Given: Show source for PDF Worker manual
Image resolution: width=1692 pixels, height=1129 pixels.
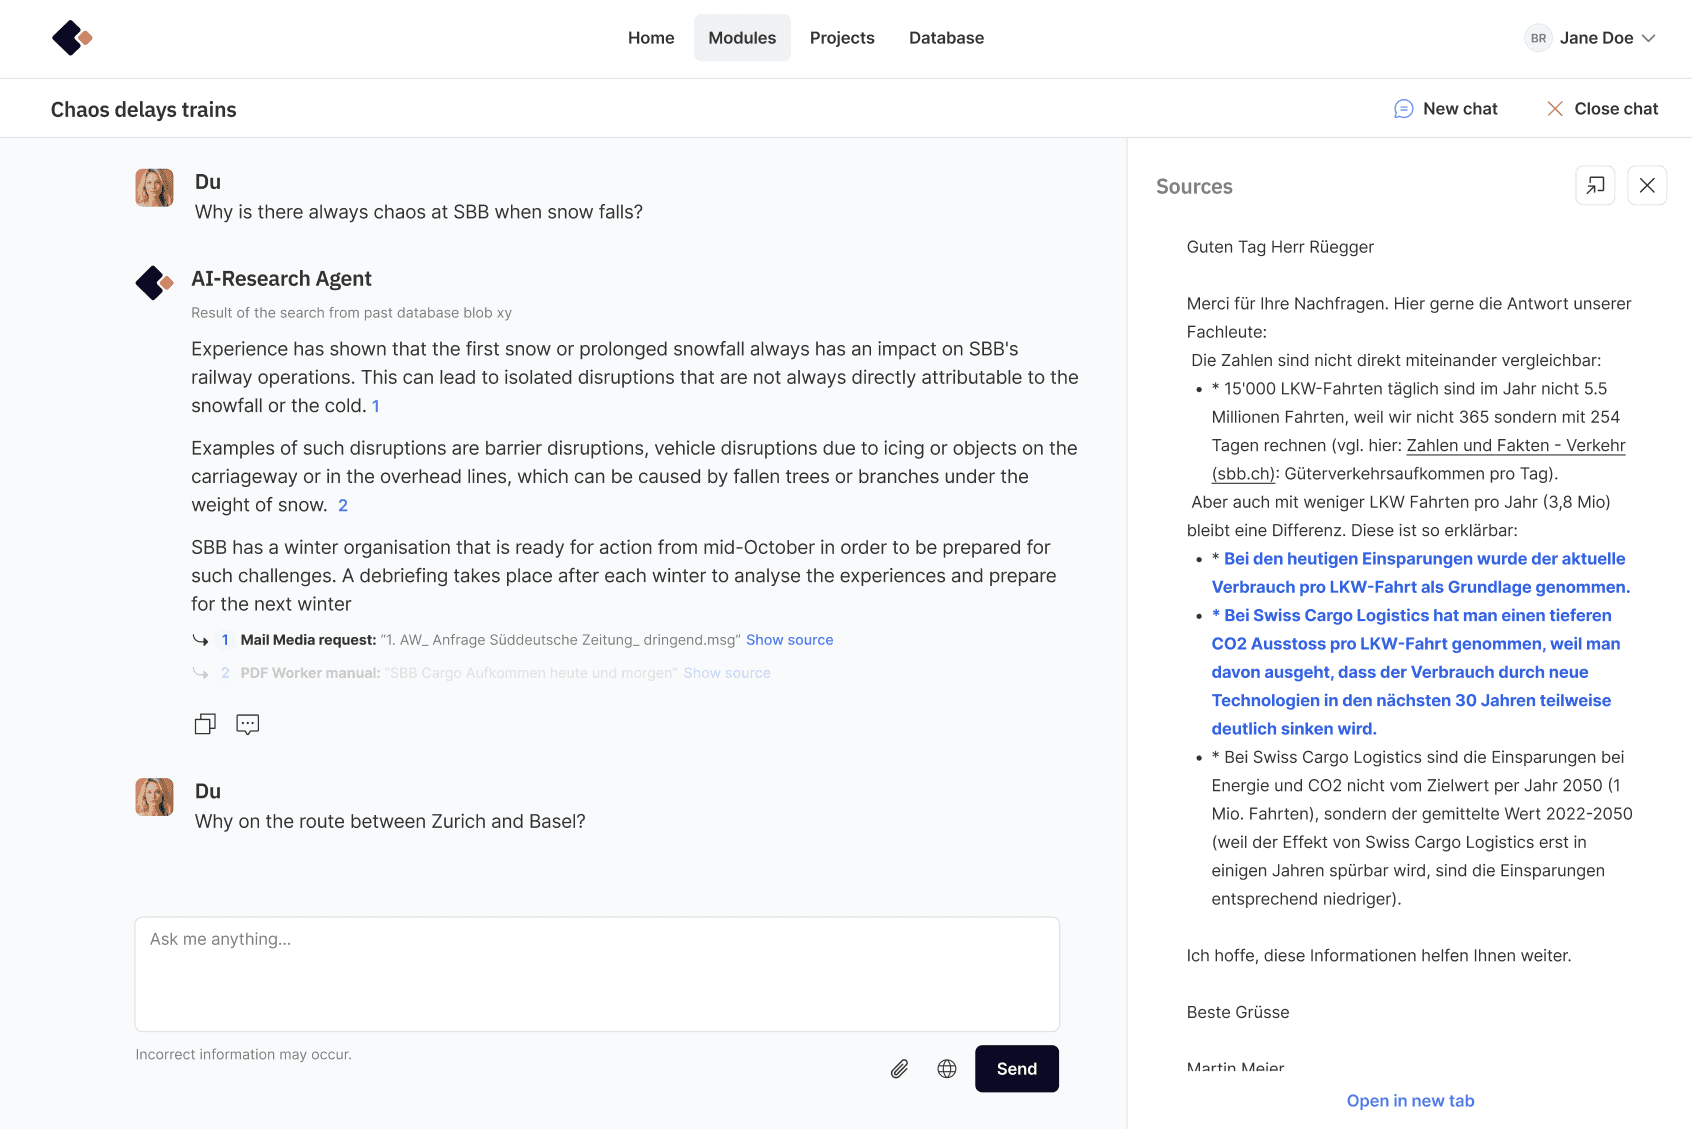Looking at the screenshot, I should tap(727, 673).
